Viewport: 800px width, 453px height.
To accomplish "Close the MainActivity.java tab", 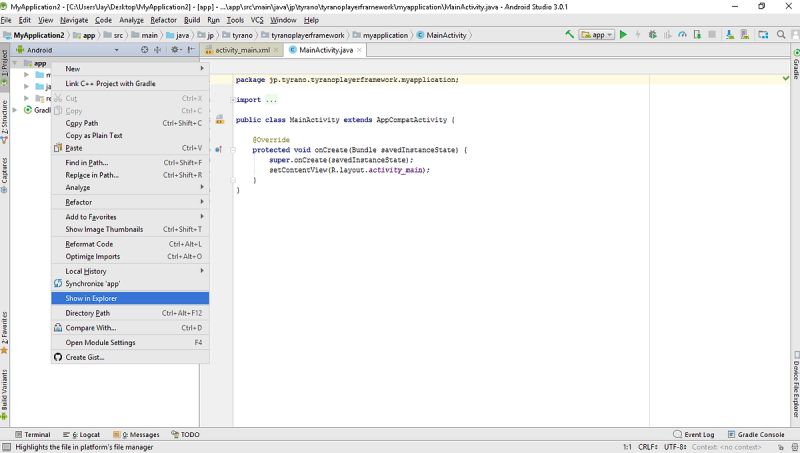I will click(x=359, y=49).
